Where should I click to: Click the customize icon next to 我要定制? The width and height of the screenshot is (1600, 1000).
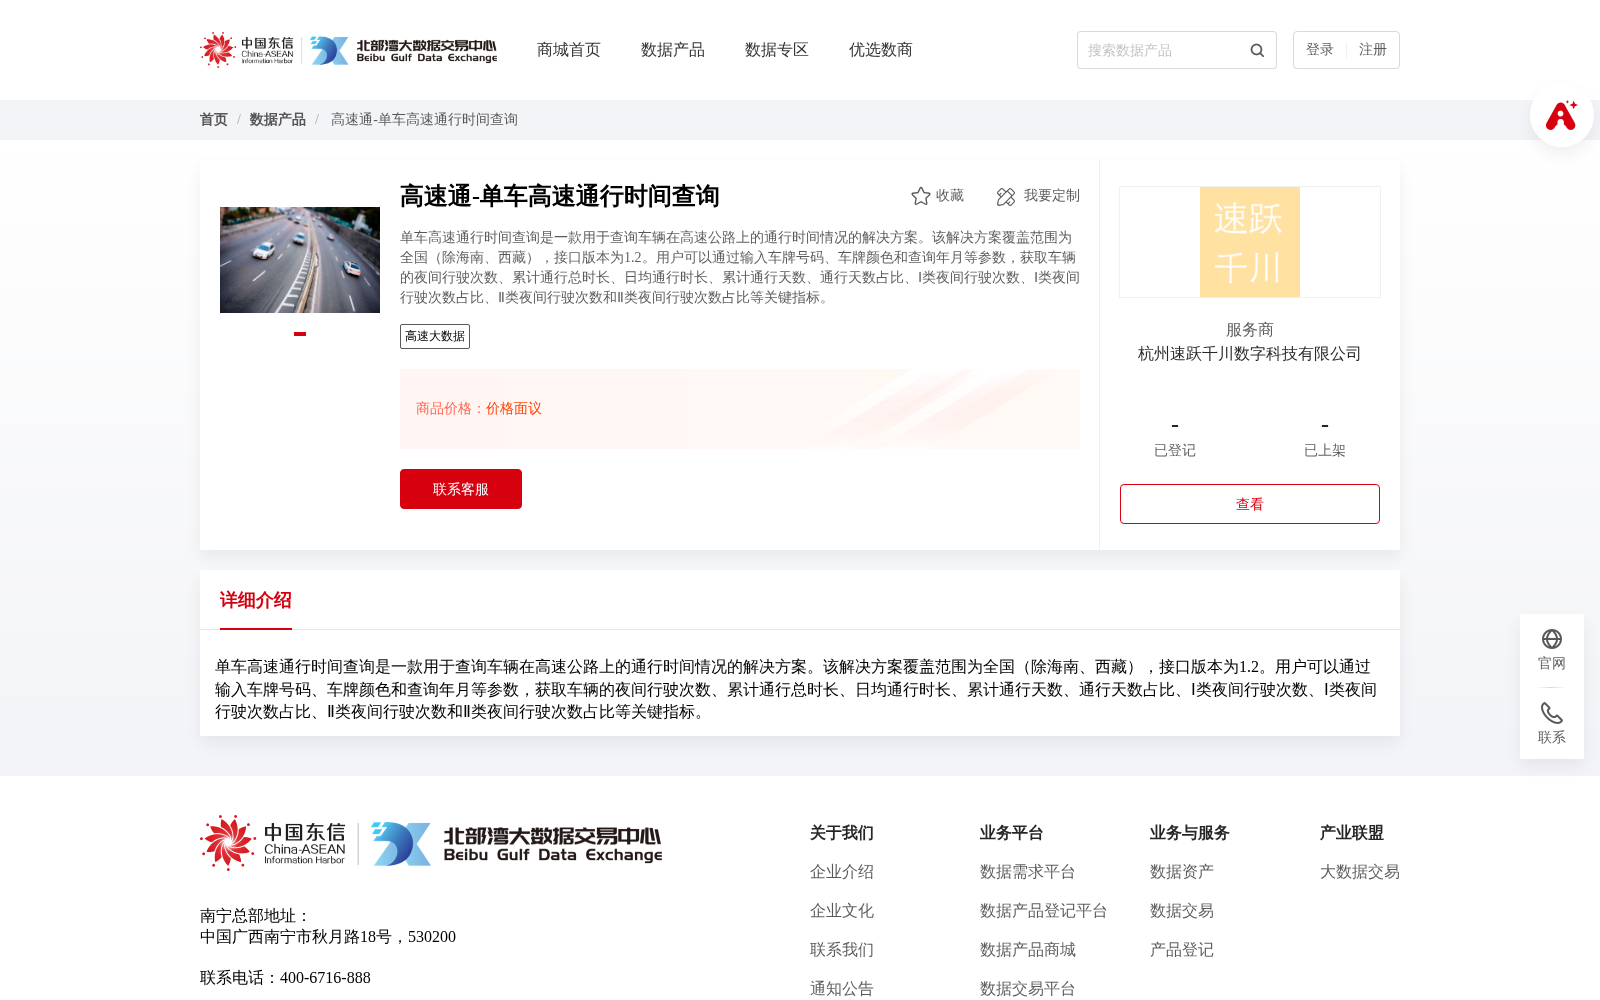pos(1006,196)
